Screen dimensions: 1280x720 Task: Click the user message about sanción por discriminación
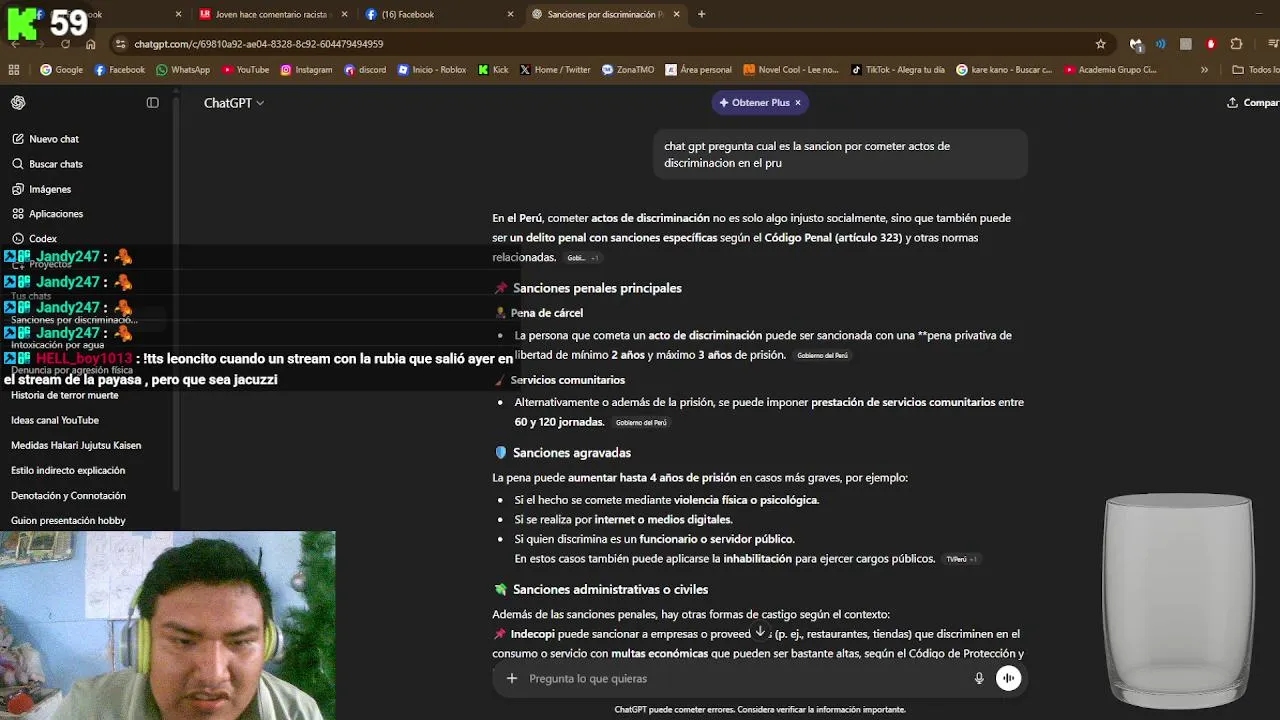tap(840, 154)
